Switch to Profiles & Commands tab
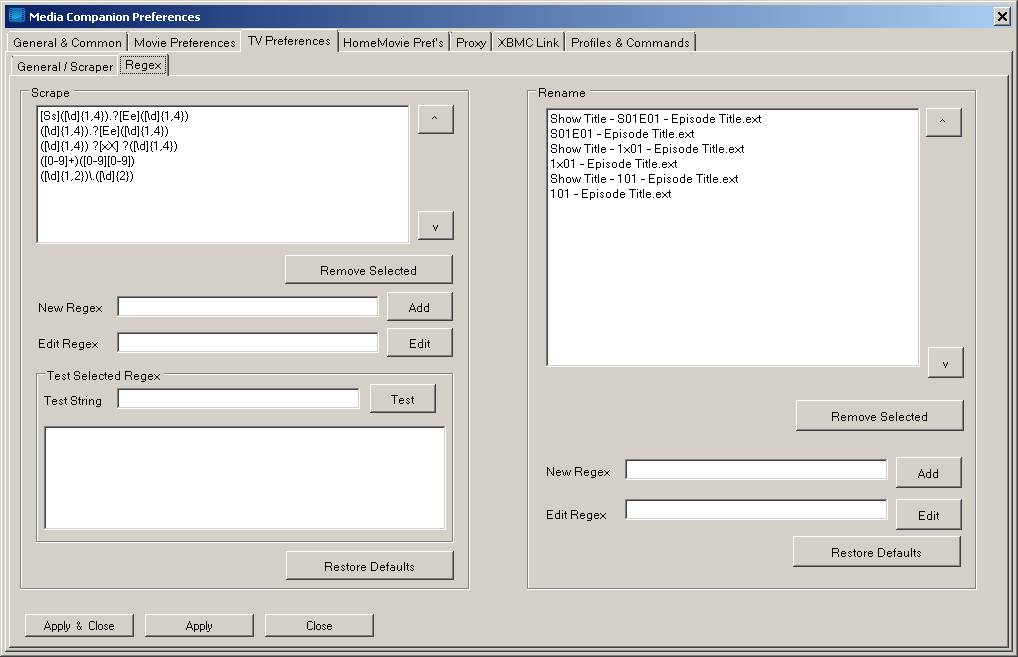Image resolution: width=1018 pixels, height=657 pixels. tap(630, 43)
